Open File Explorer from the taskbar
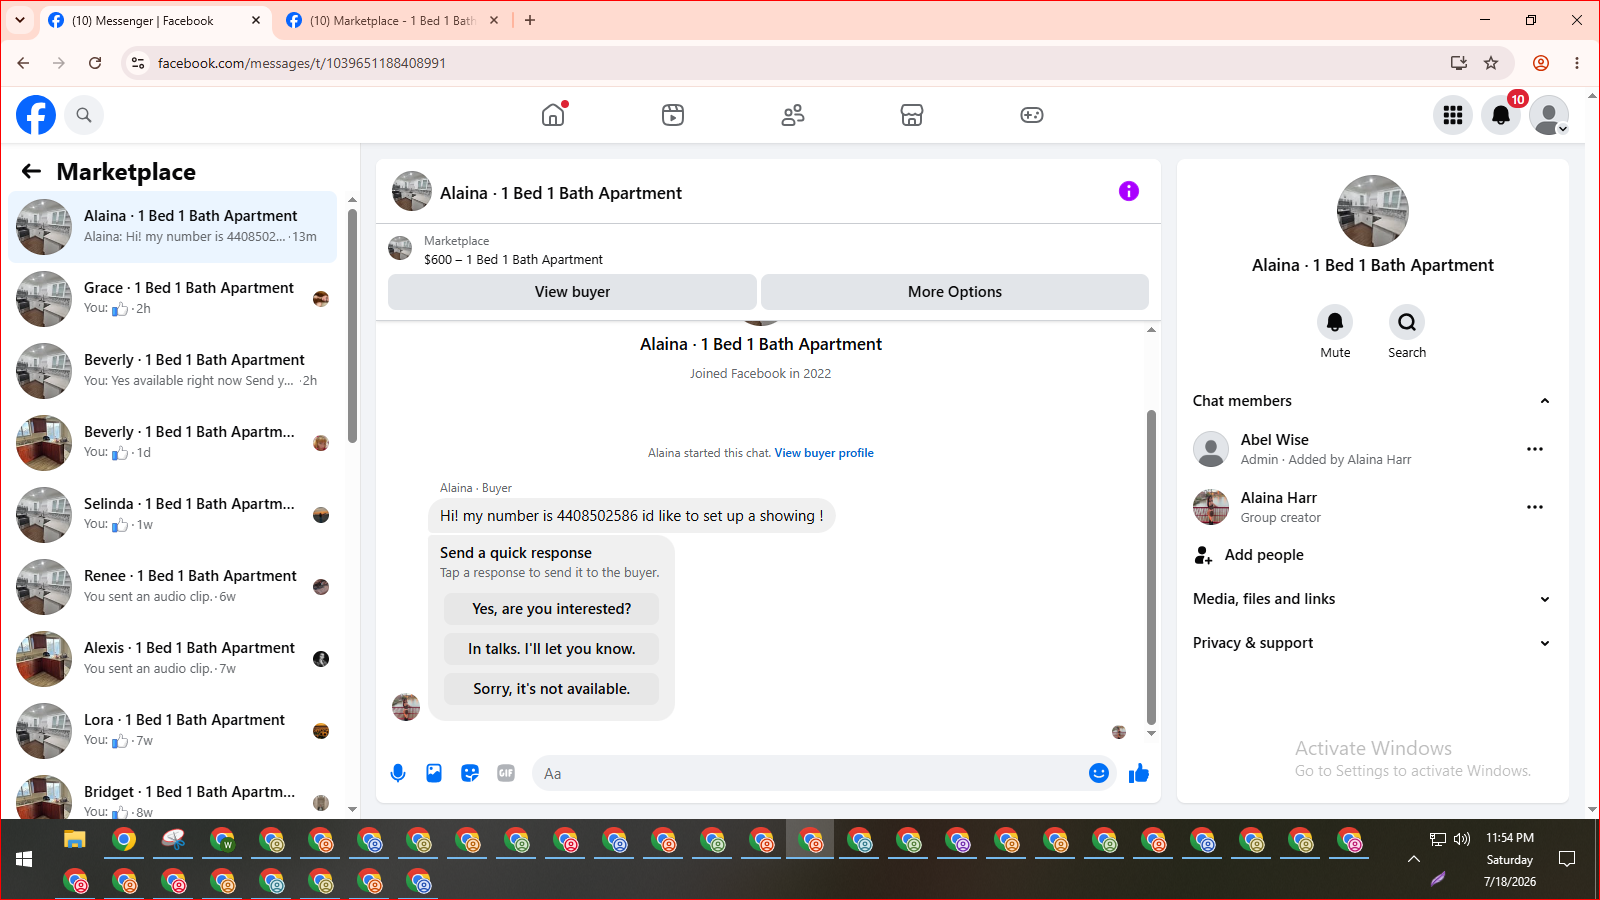This screenshot has width=1600, height=900. click(75, 839)
